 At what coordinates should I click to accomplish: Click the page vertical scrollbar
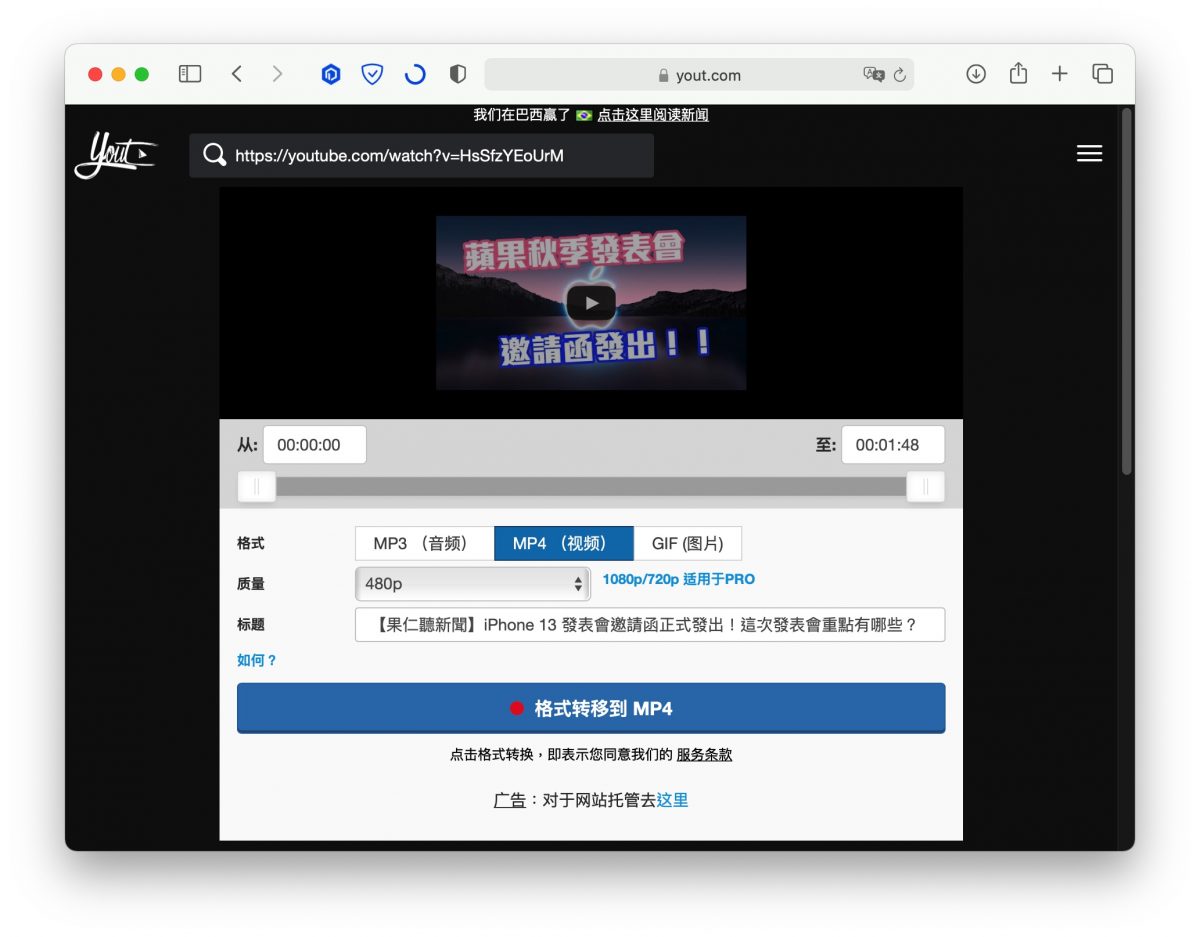[x=1127, y=290]
